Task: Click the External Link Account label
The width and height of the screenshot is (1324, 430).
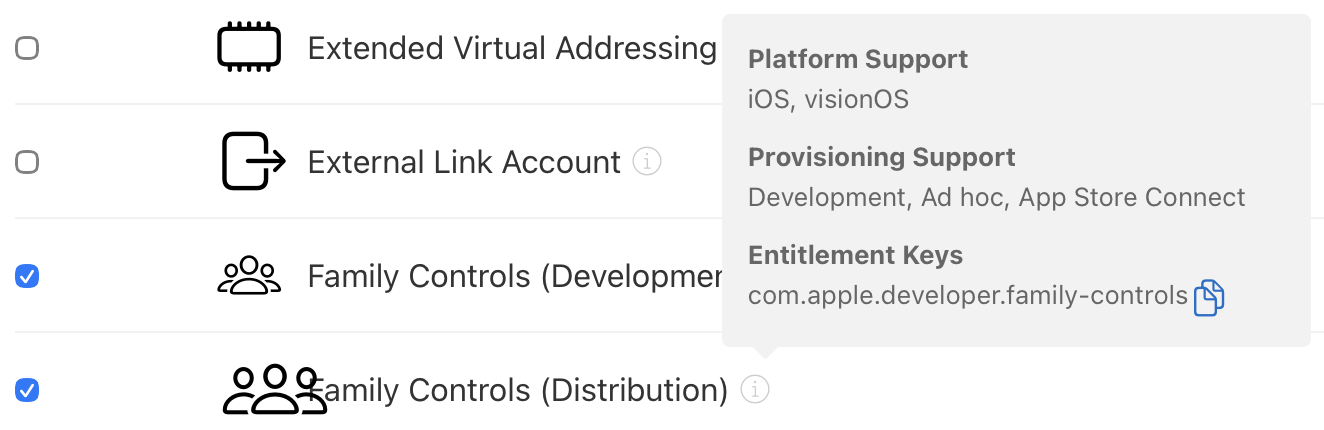Action: pos(464,162)
